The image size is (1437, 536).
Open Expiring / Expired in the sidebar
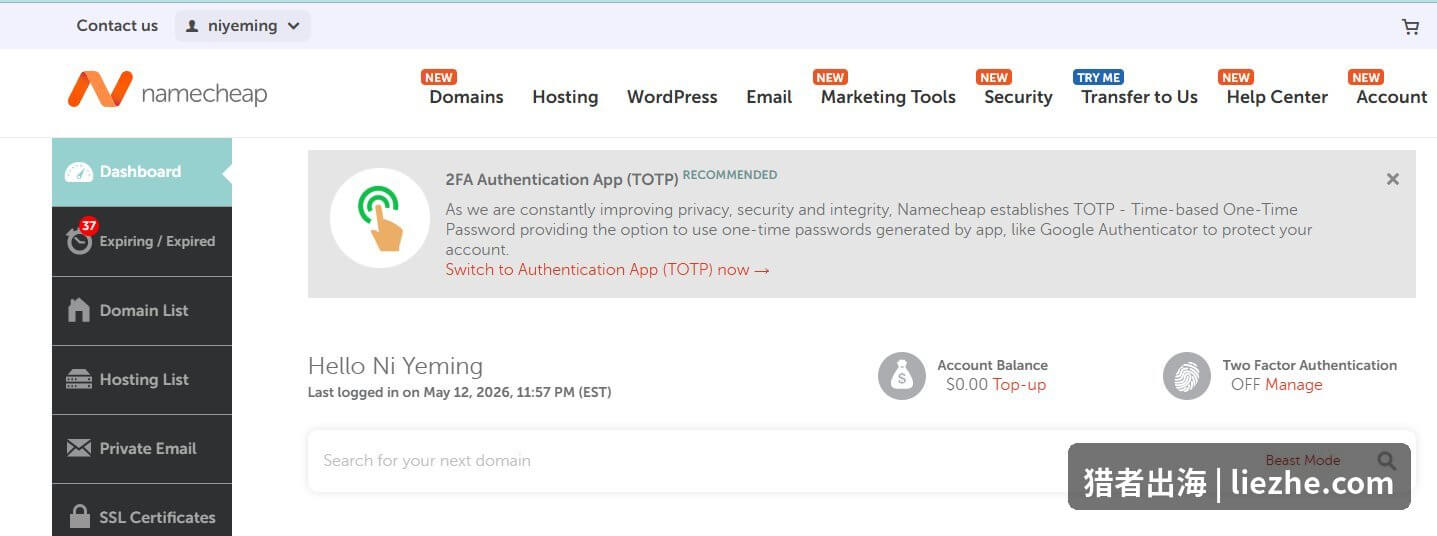tap(142, 241)
